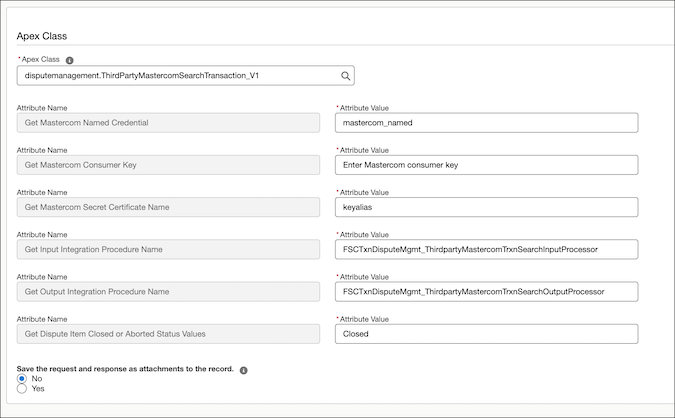Click info icon beside Save request and response
This screenshot has width=675, height=418.
(x=244, y=370)
